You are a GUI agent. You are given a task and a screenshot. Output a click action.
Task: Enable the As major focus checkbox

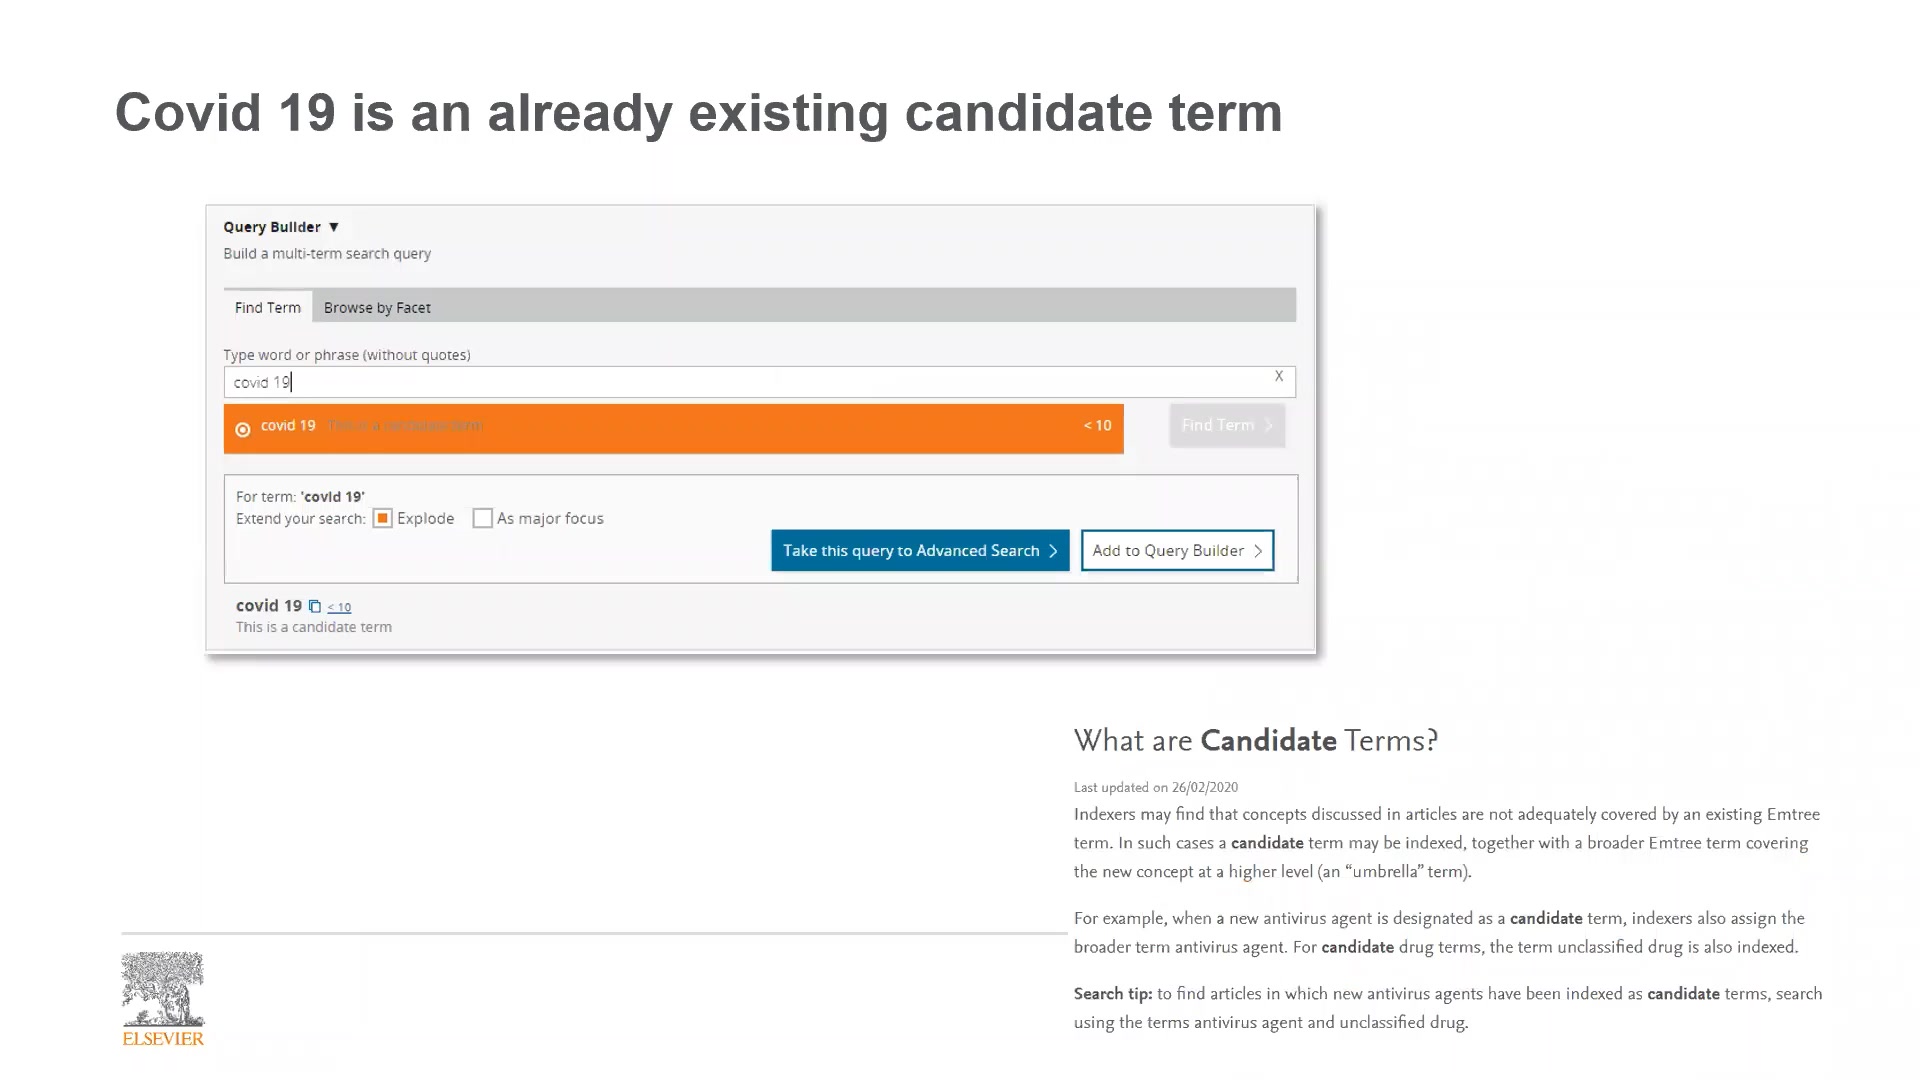tap(483, 518)
